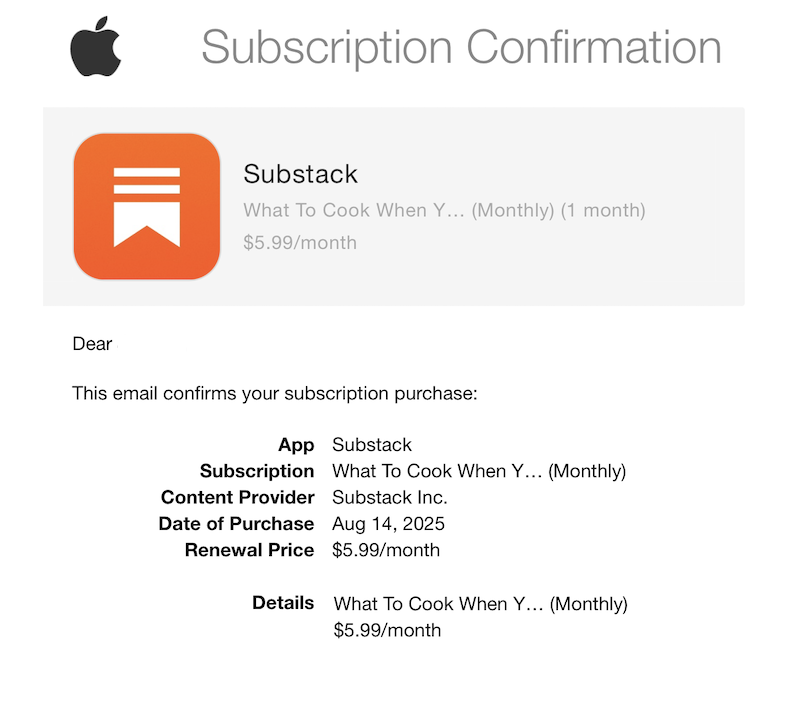Select the $5.99/month value in the Renewal Price row
Screen dimensions: 786x702
click(386, 550)
